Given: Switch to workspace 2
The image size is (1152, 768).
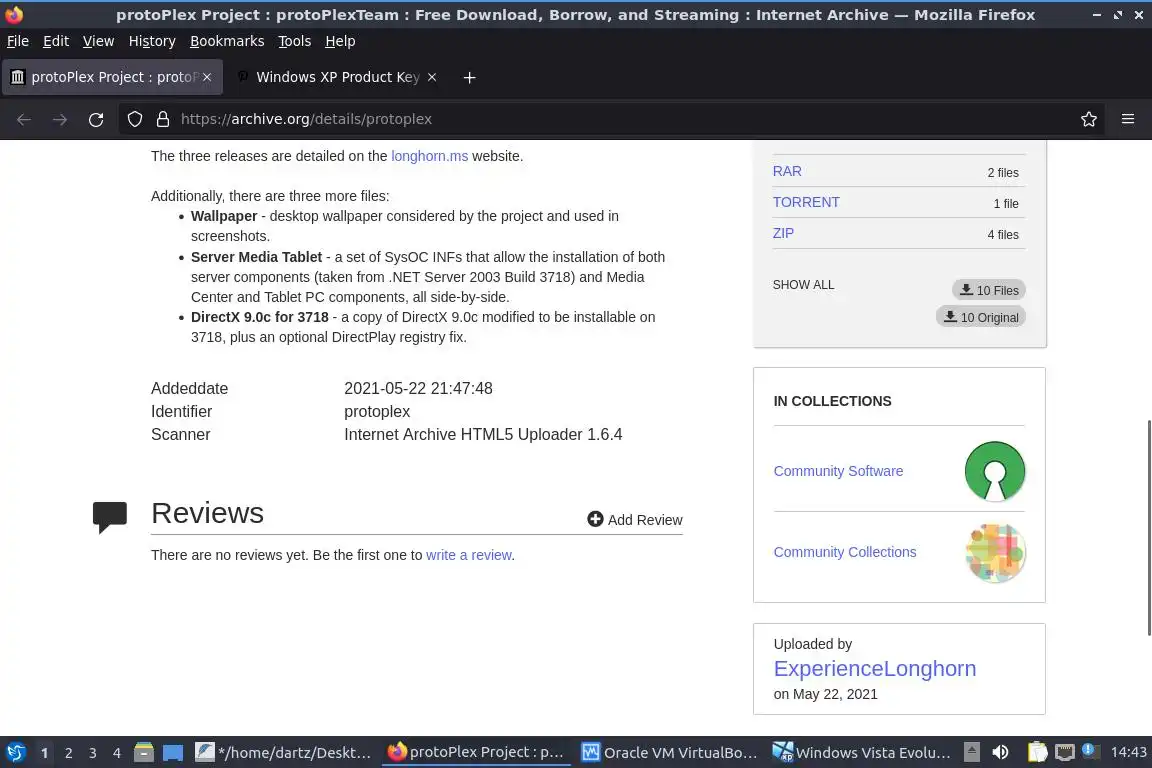Looking at the screenshot, I should [x=68, y=753].
